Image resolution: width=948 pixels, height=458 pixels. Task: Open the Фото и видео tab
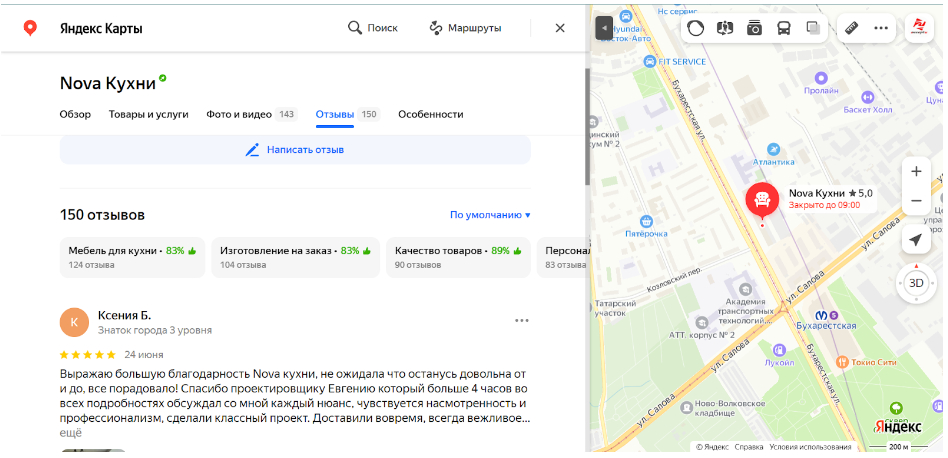[252, 114]
